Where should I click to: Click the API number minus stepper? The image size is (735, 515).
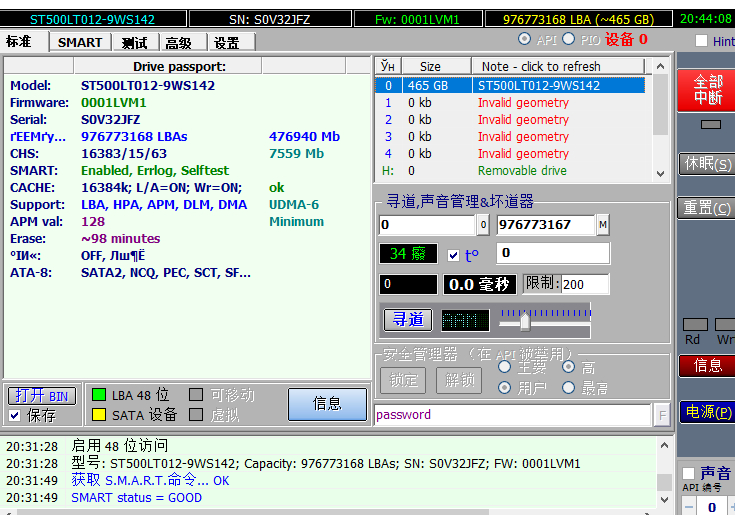coord(689,507)
